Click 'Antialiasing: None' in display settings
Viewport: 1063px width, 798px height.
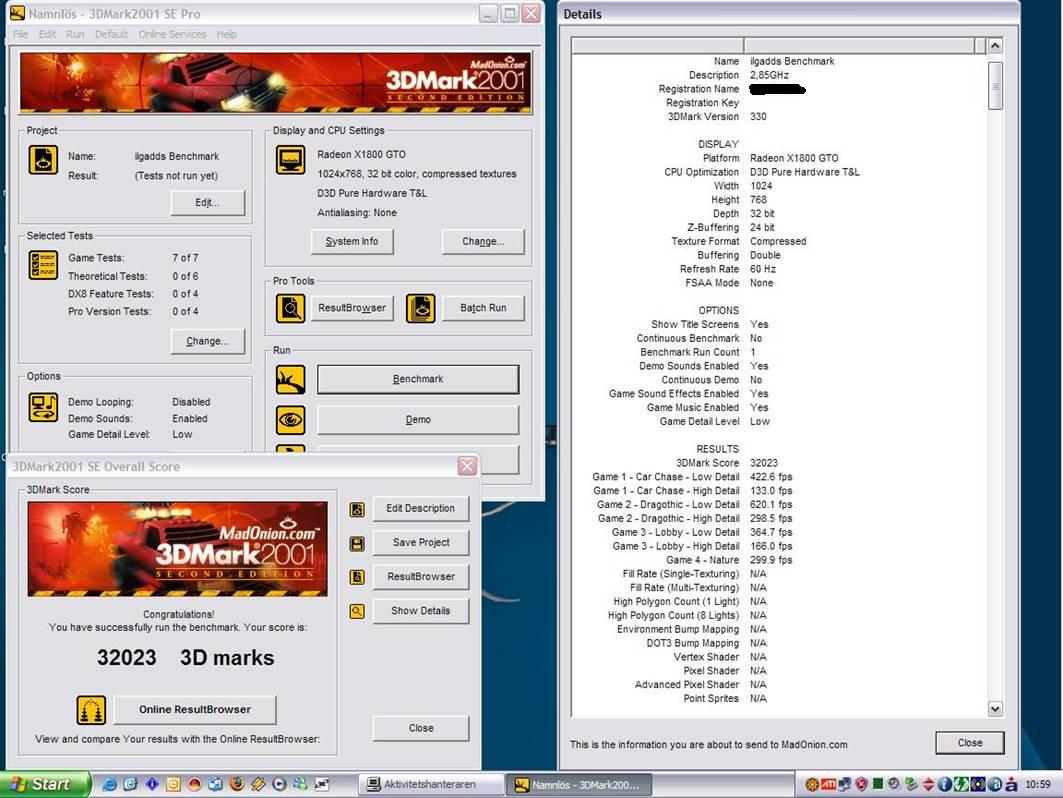click(x=357, y=213)
